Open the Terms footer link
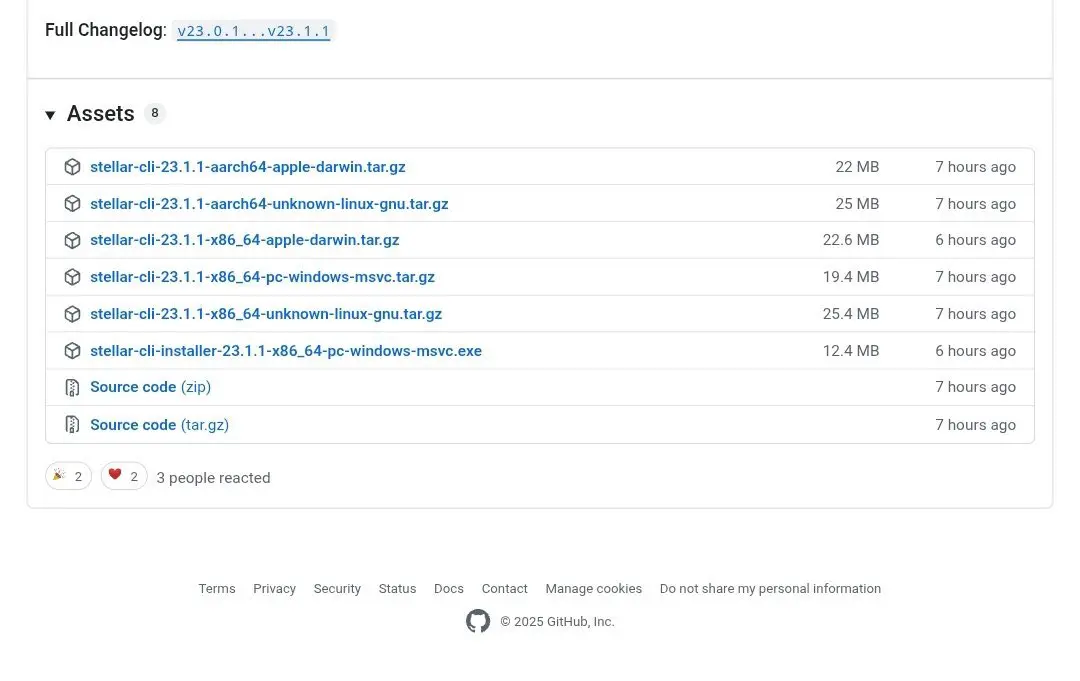Screen dimensions: 1080x681 click(x=217, y=589)
